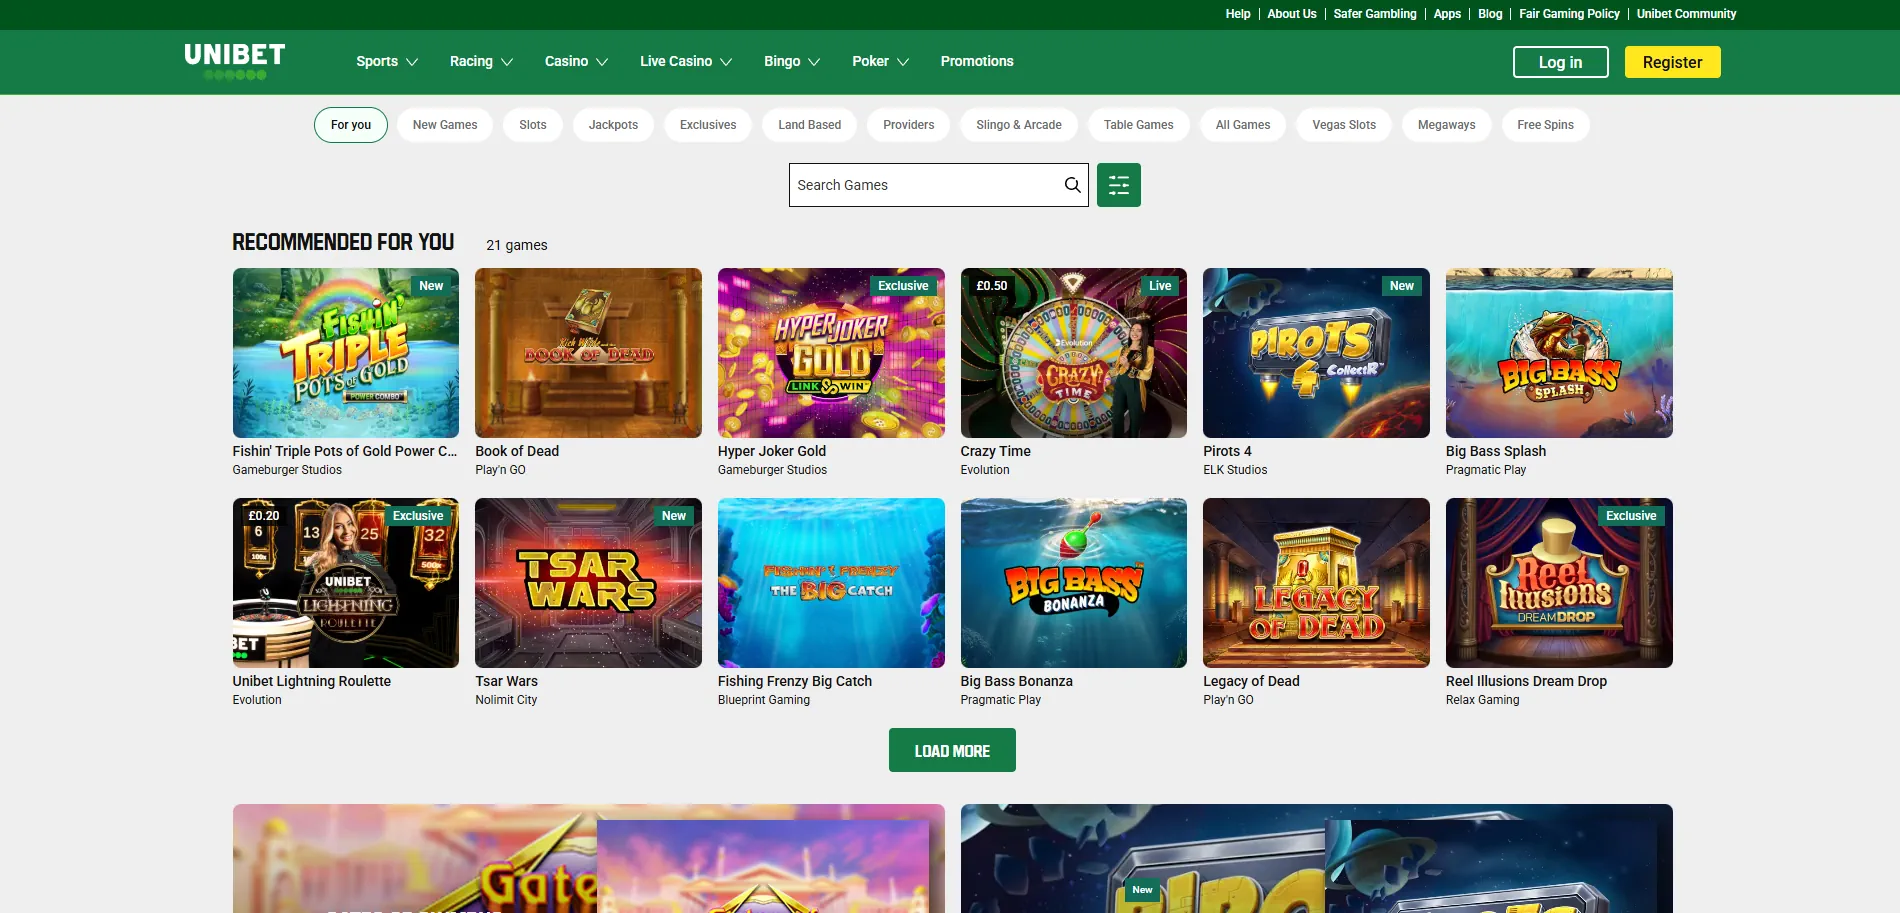Select the Slots tab
The width and height of the screenshot is (1900, 913).
coord(533,125)
